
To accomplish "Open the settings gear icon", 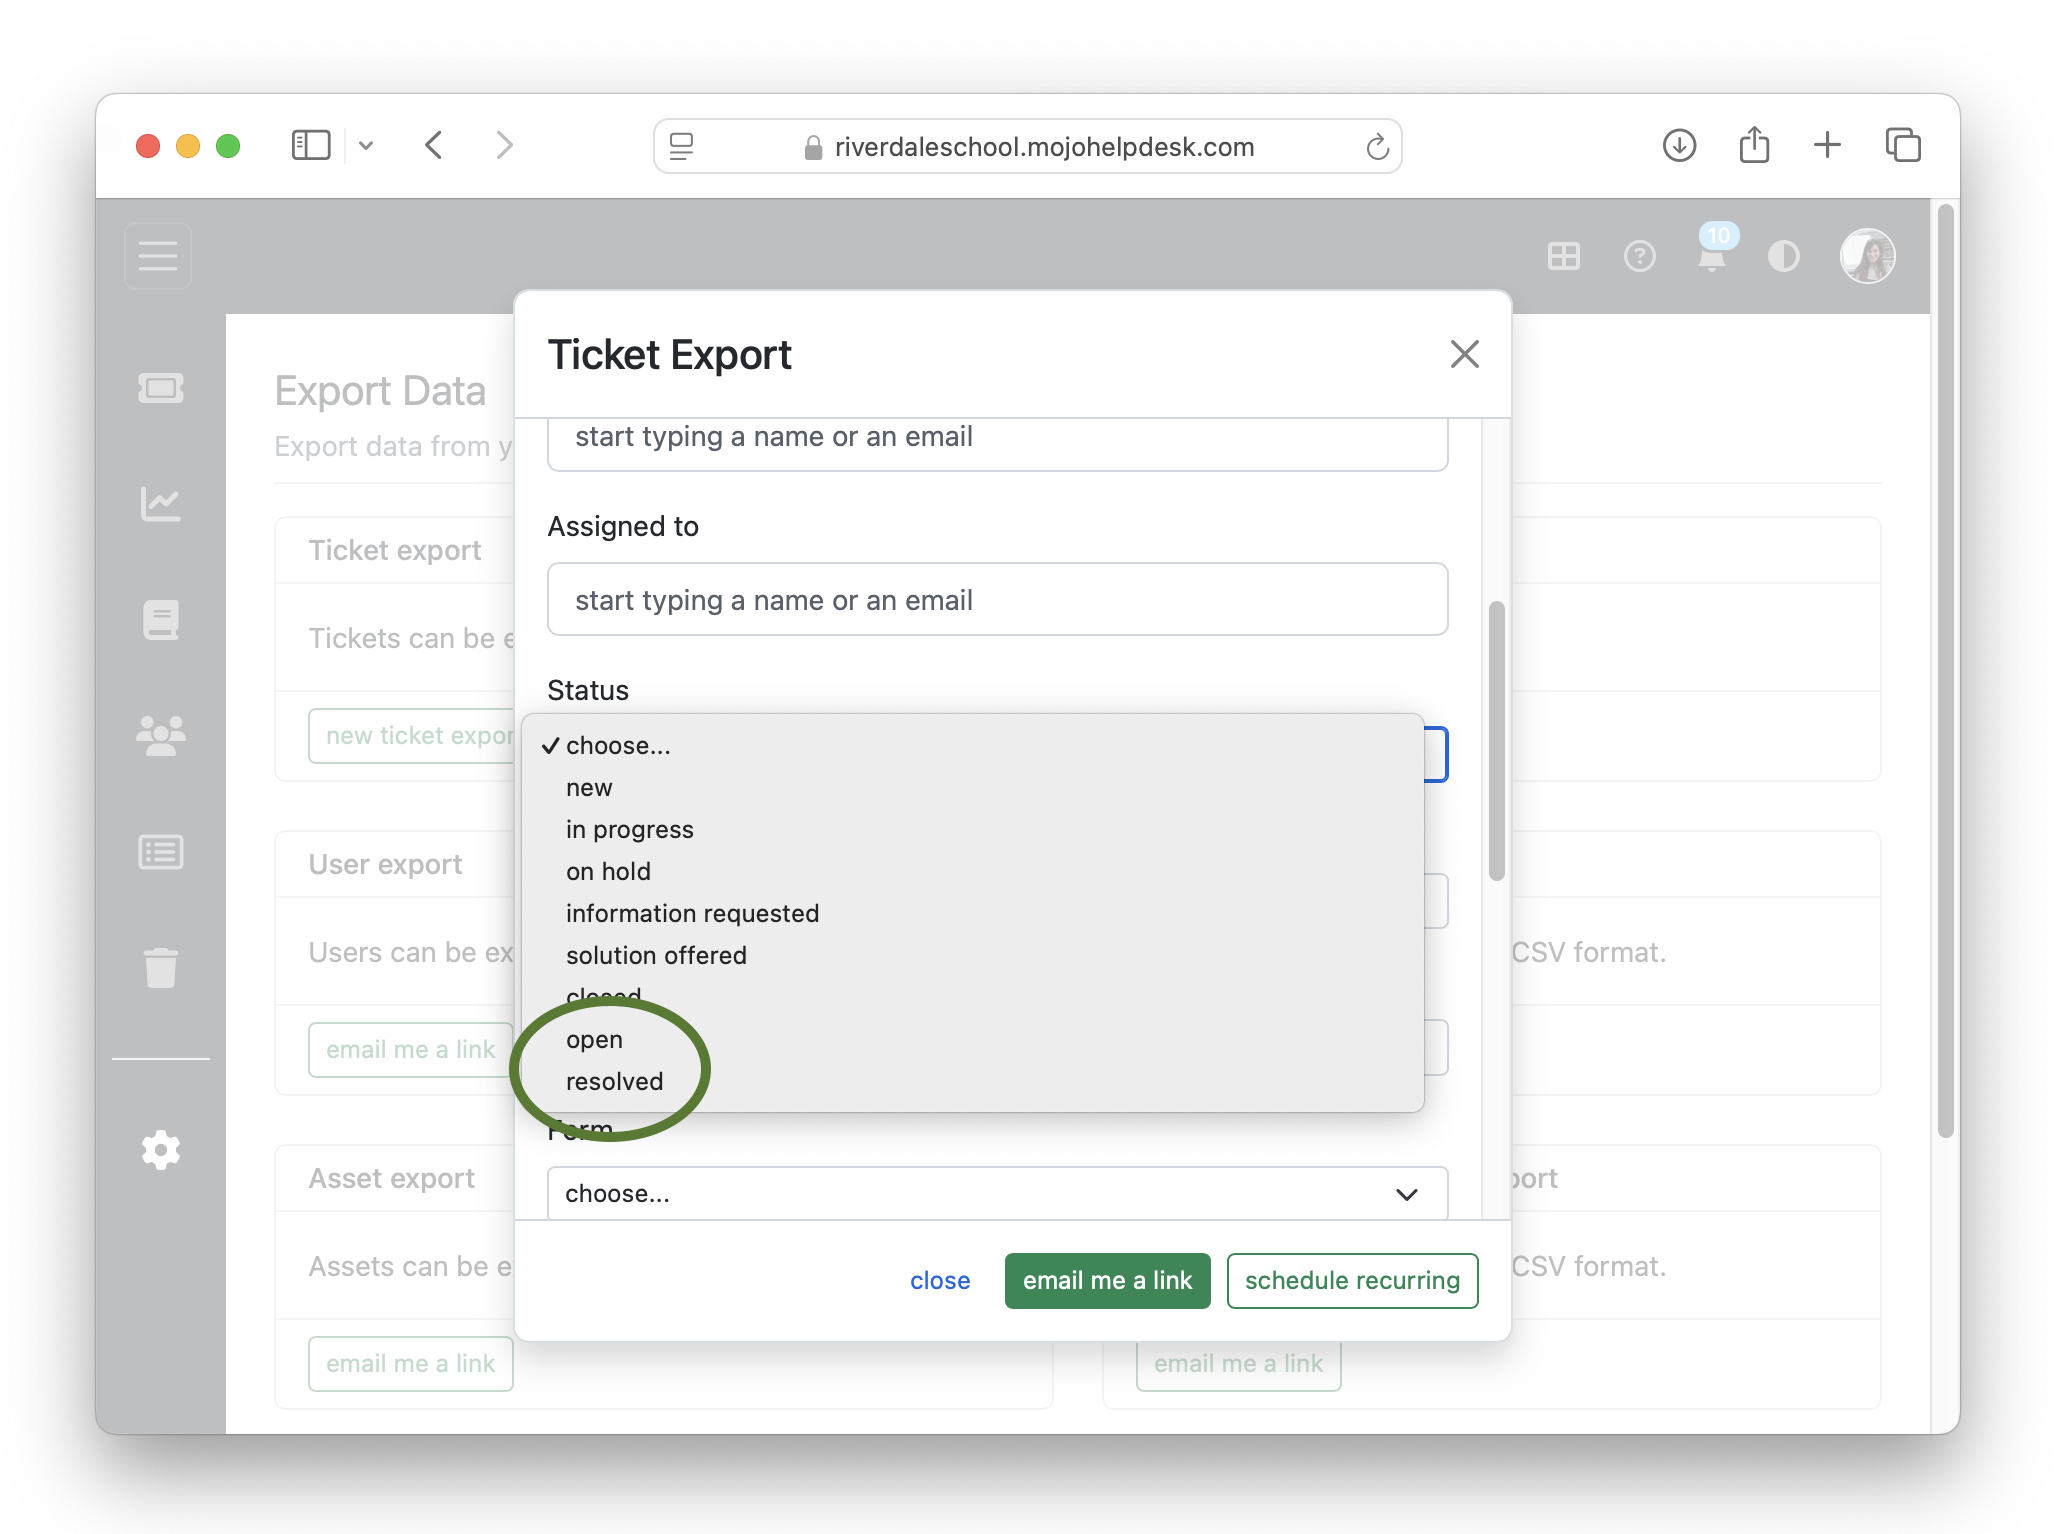I will 160,1150.
